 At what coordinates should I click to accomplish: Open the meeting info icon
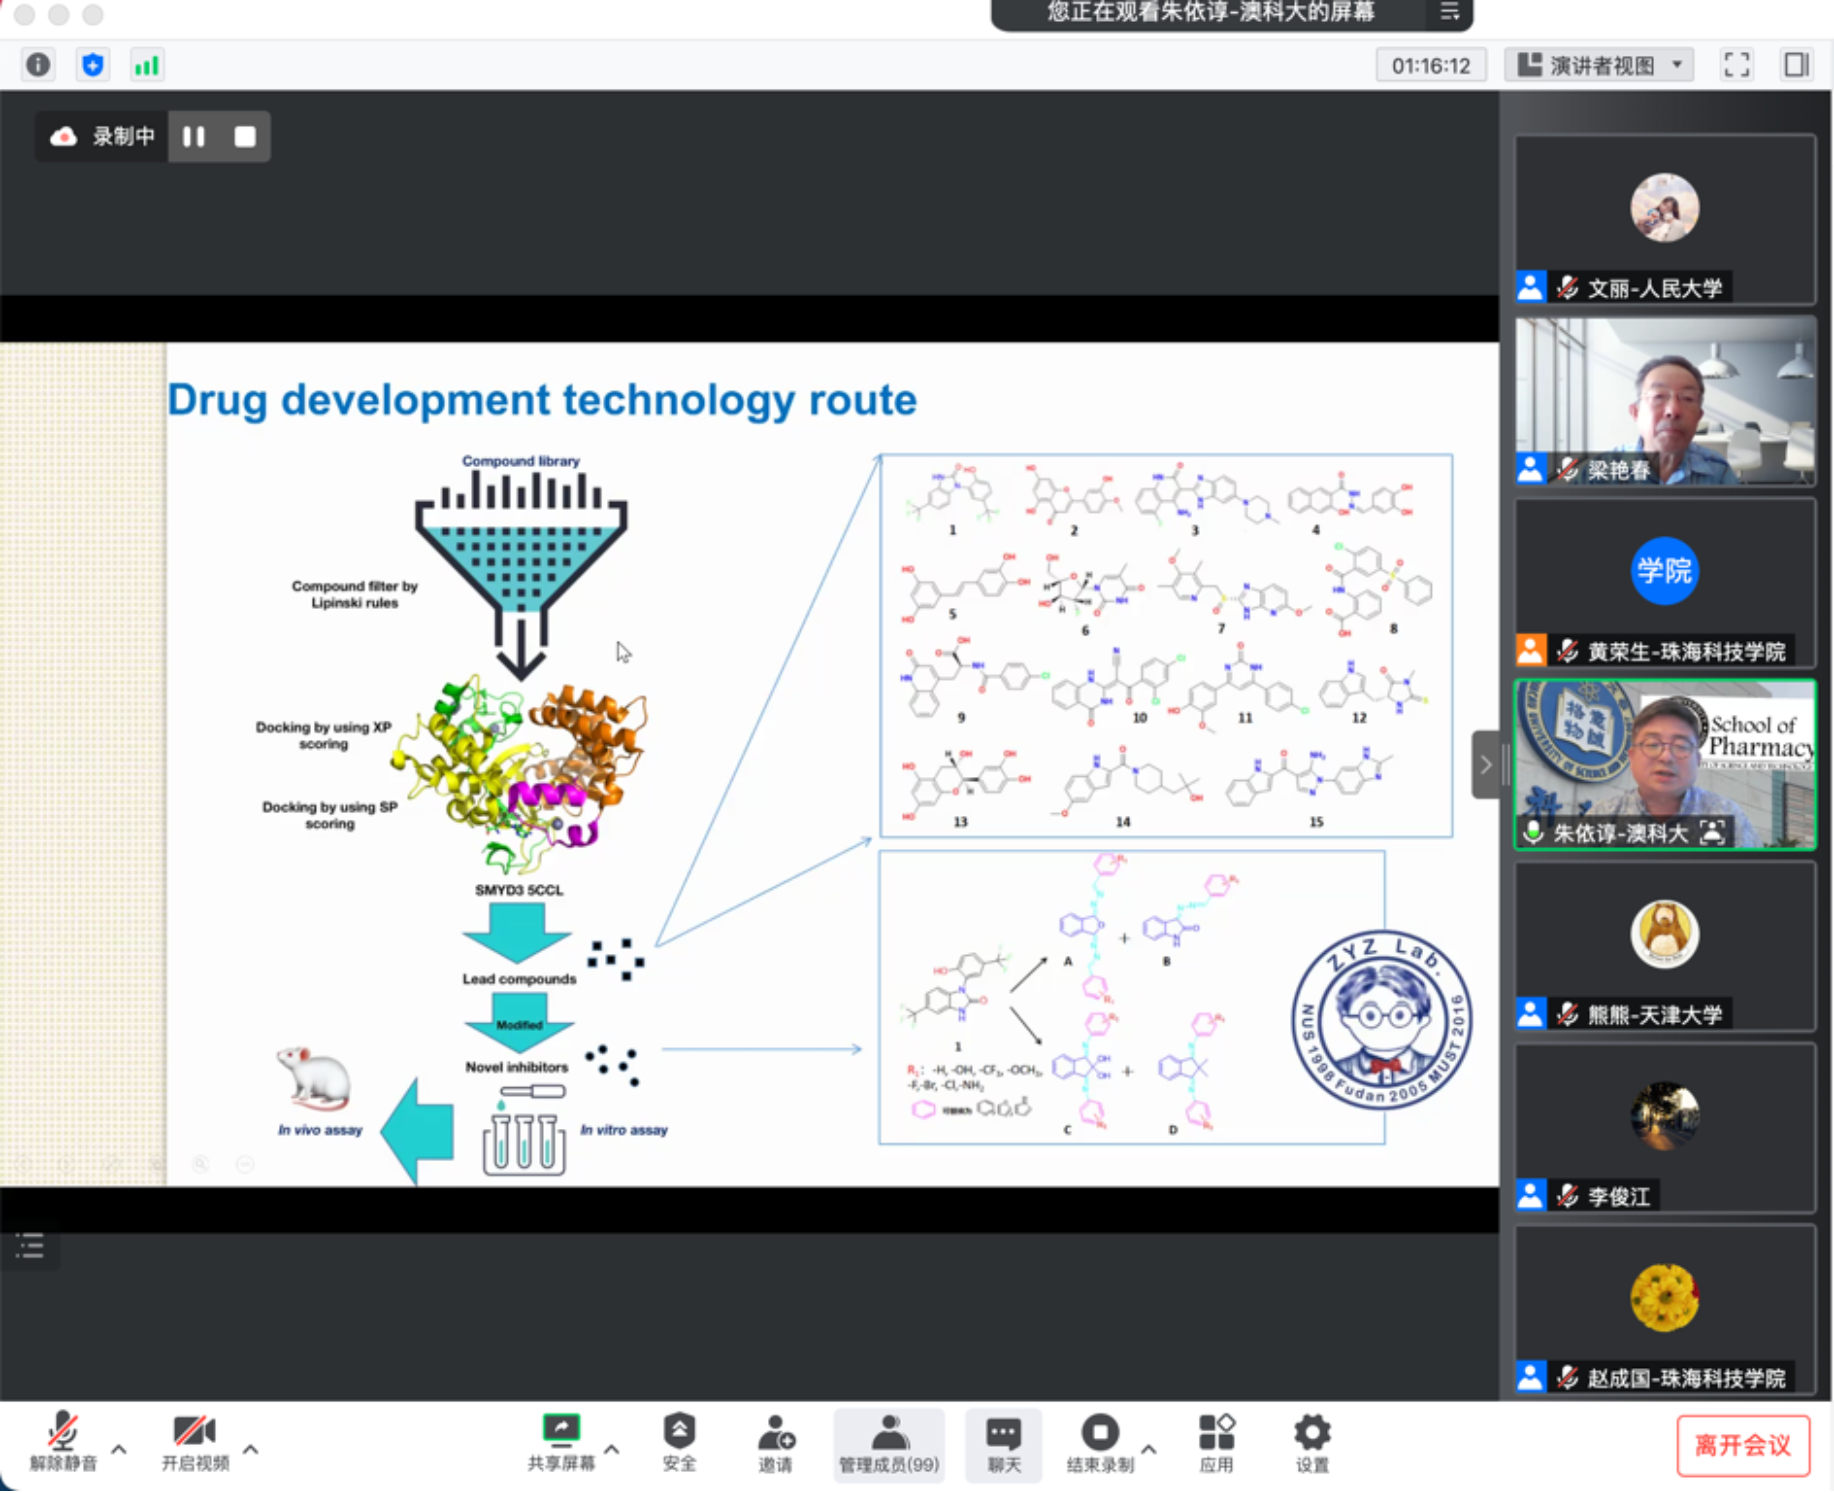click(x=38, y=65)
